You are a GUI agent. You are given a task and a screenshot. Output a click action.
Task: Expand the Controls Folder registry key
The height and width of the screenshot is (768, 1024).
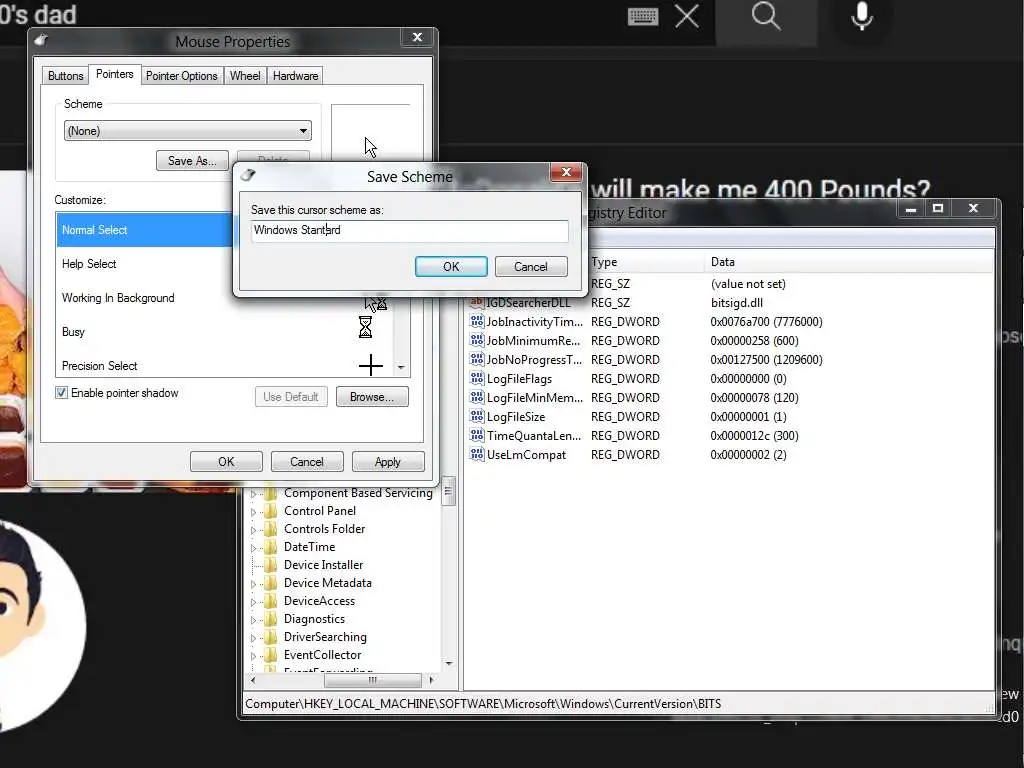(x=254, y=530)
